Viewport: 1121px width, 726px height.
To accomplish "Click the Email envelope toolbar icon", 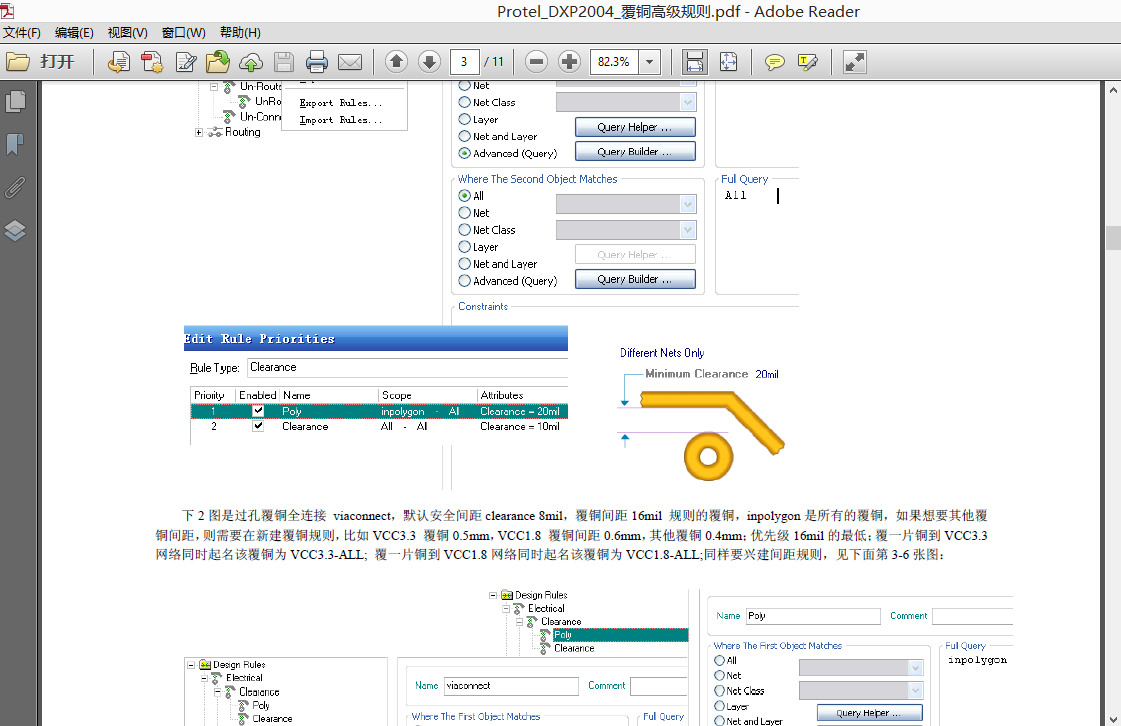I will 350,62.
